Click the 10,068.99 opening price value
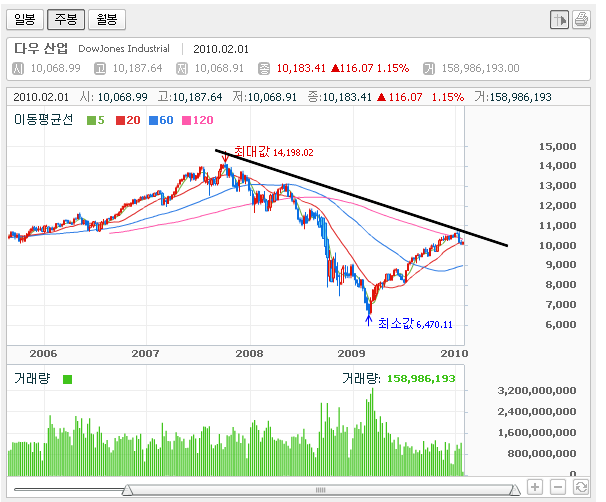606x502 pixels. pyautogui.click(x=56, y=68)
